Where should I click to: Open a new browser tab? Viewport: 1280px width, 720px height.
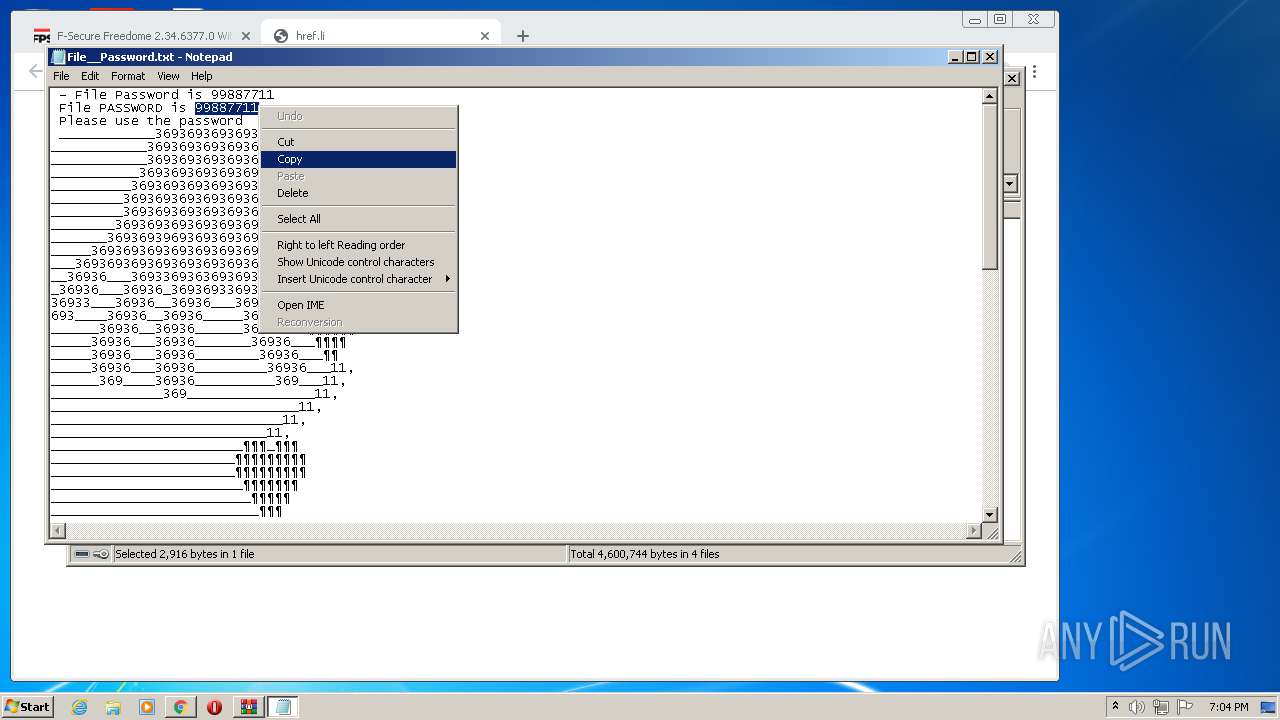click(523, 36)
